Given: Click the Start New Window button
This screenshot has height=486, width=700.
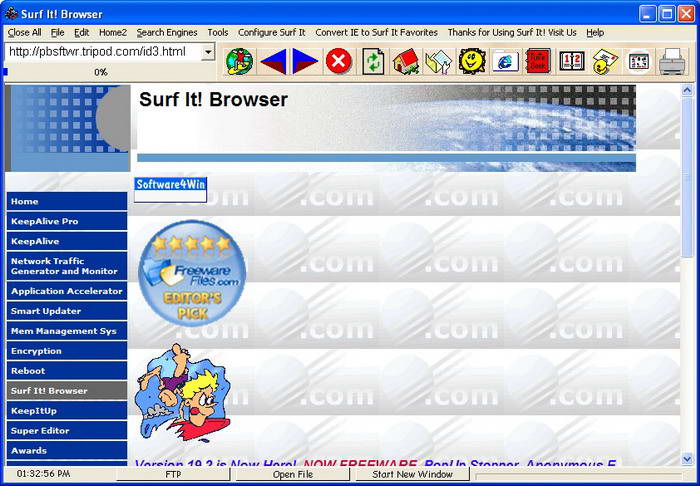Looking at the screenshot, I should coord(412,474).
